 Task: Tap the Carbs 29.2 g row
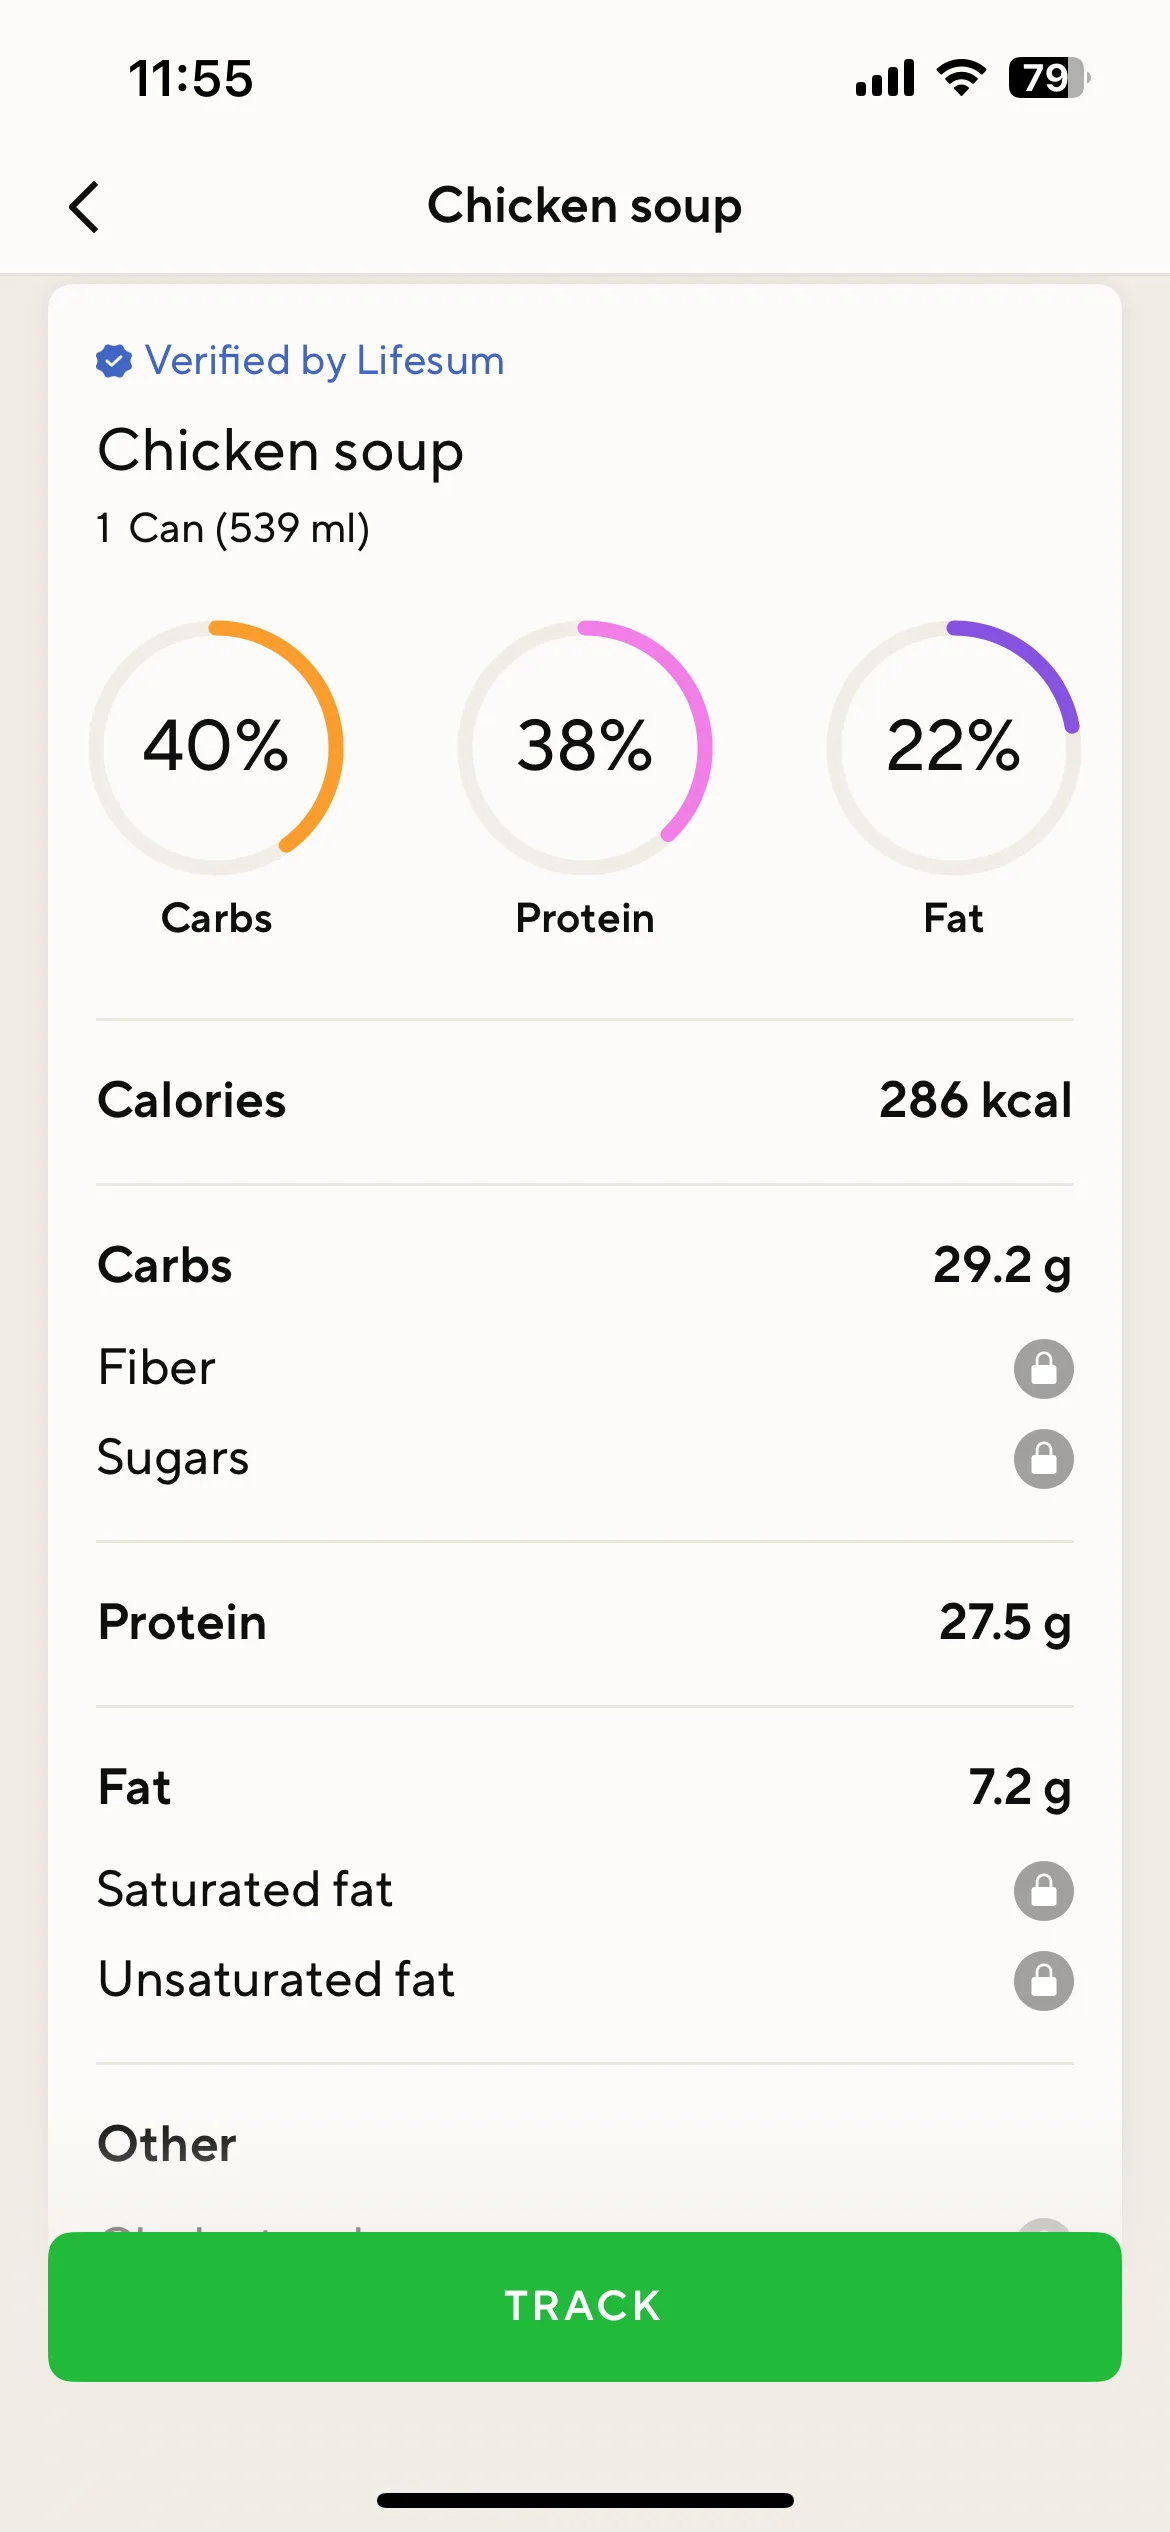[x=585, y=1266]
